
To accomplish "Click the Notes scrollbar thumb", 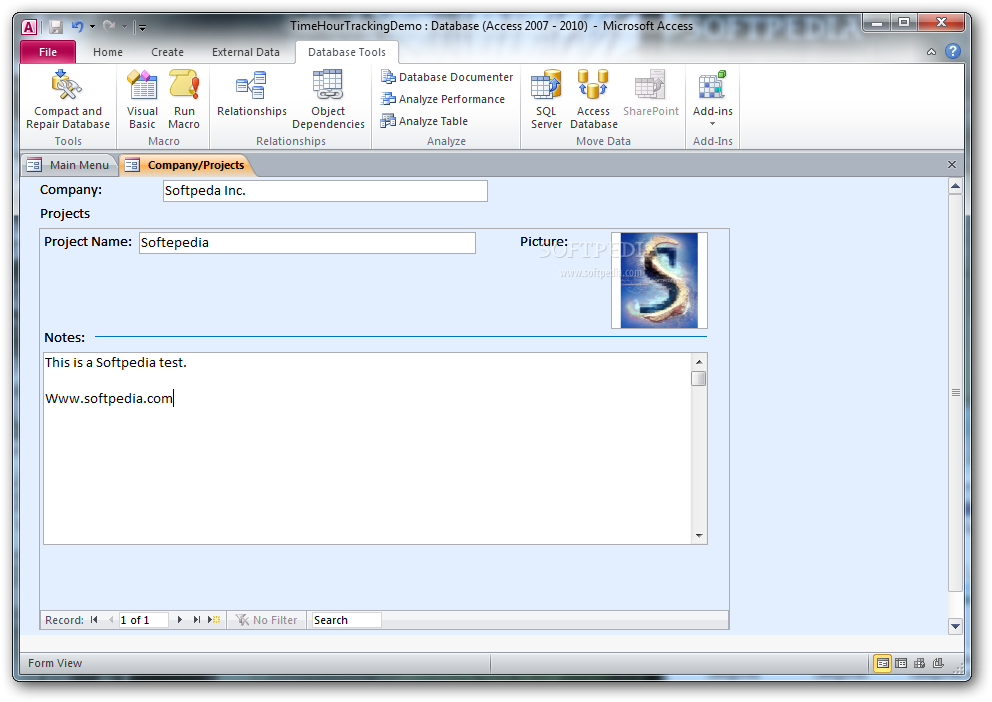I will (698, 378).
